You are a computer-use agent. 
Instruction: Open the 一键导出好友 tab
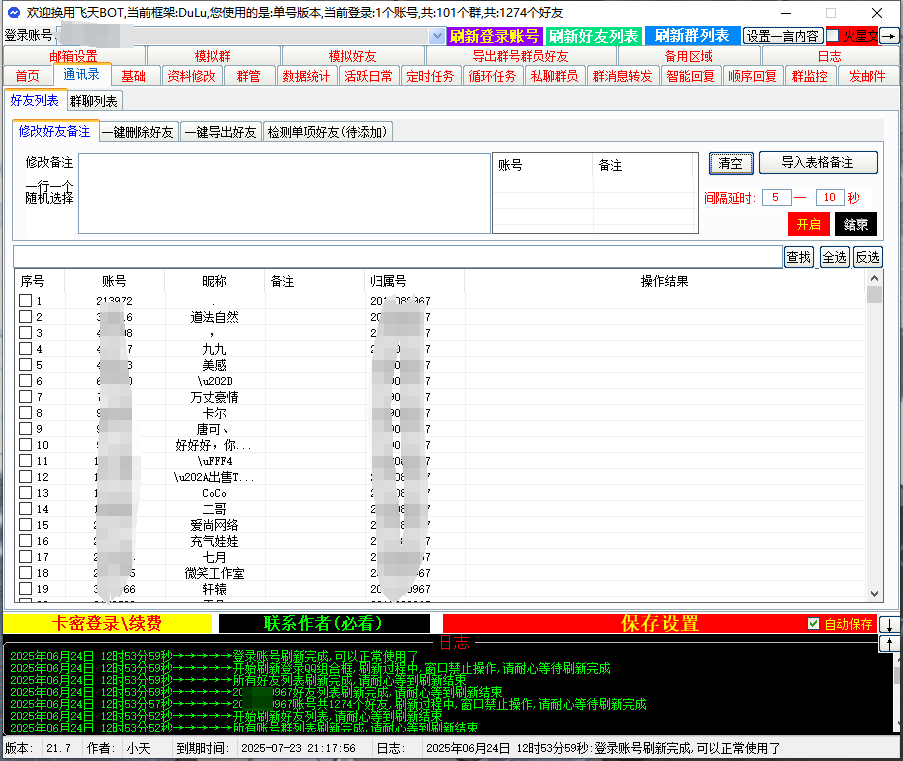pos(221,132)
